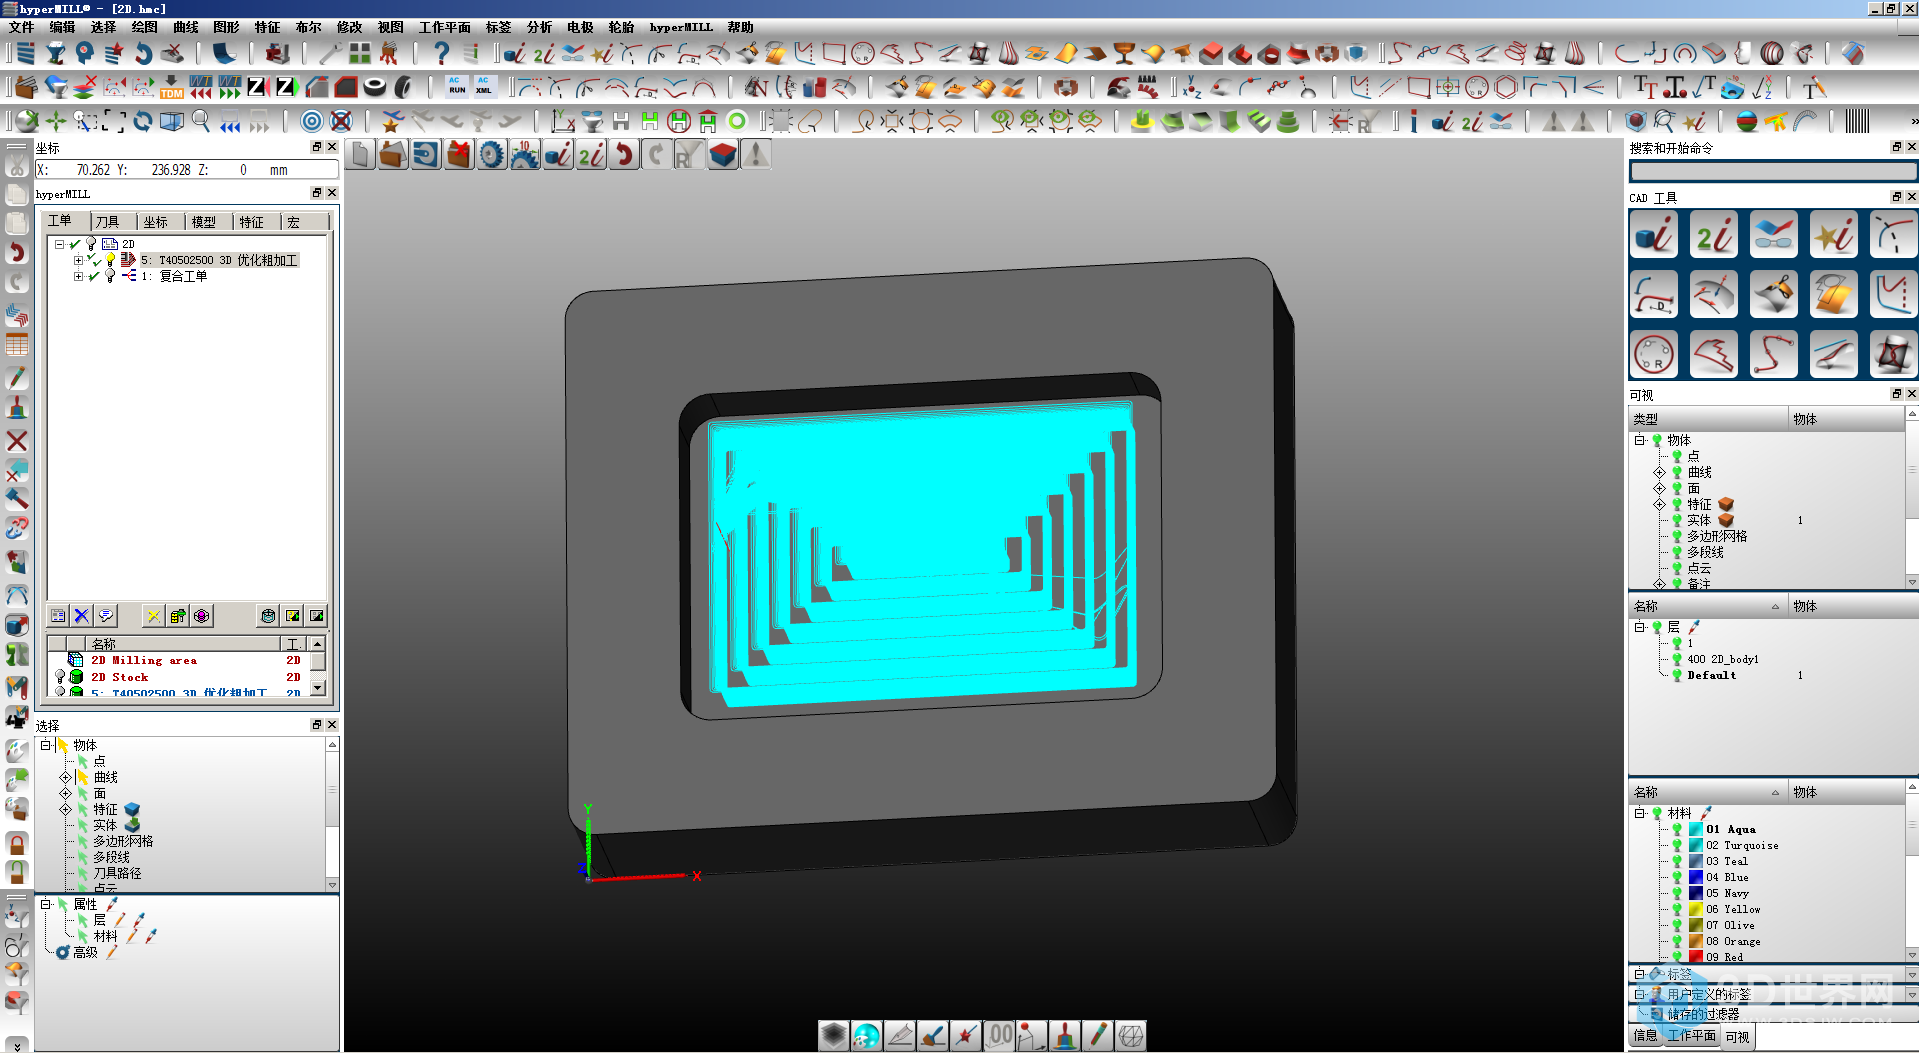The image size is (1919, 1054).
Task: Click the AC XML toolbar icon
Action: [x=484, y=87]
